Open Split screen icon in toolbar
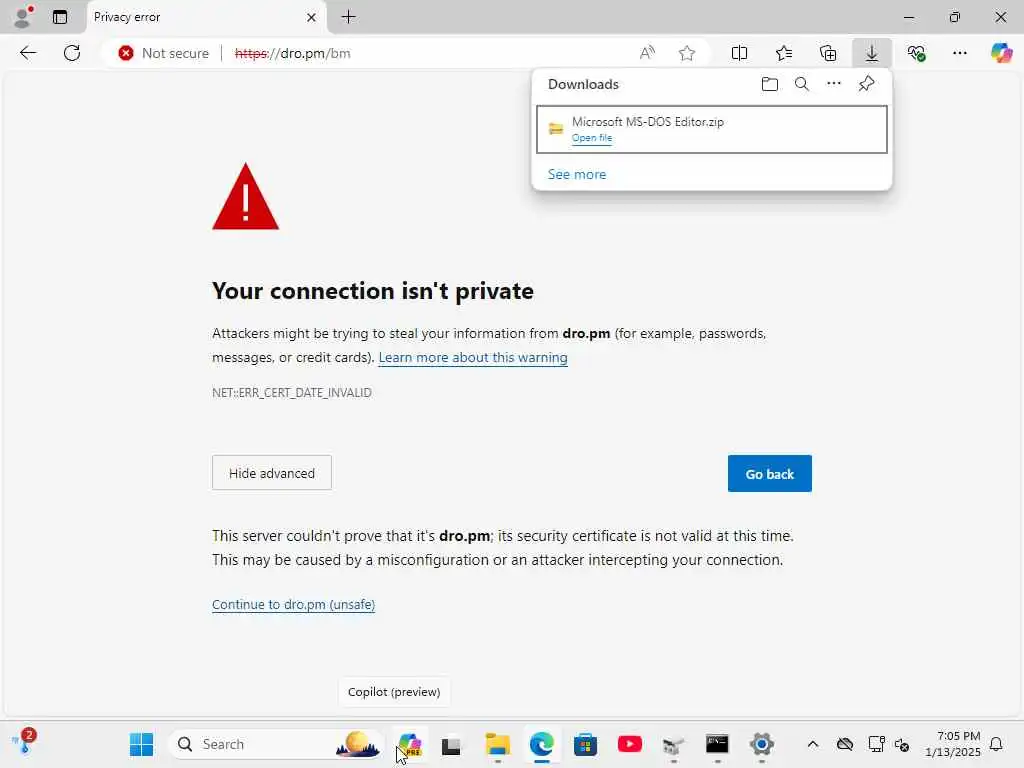Screen dimensions: 1024x768 pyautogui.click(x=739, y=53)
